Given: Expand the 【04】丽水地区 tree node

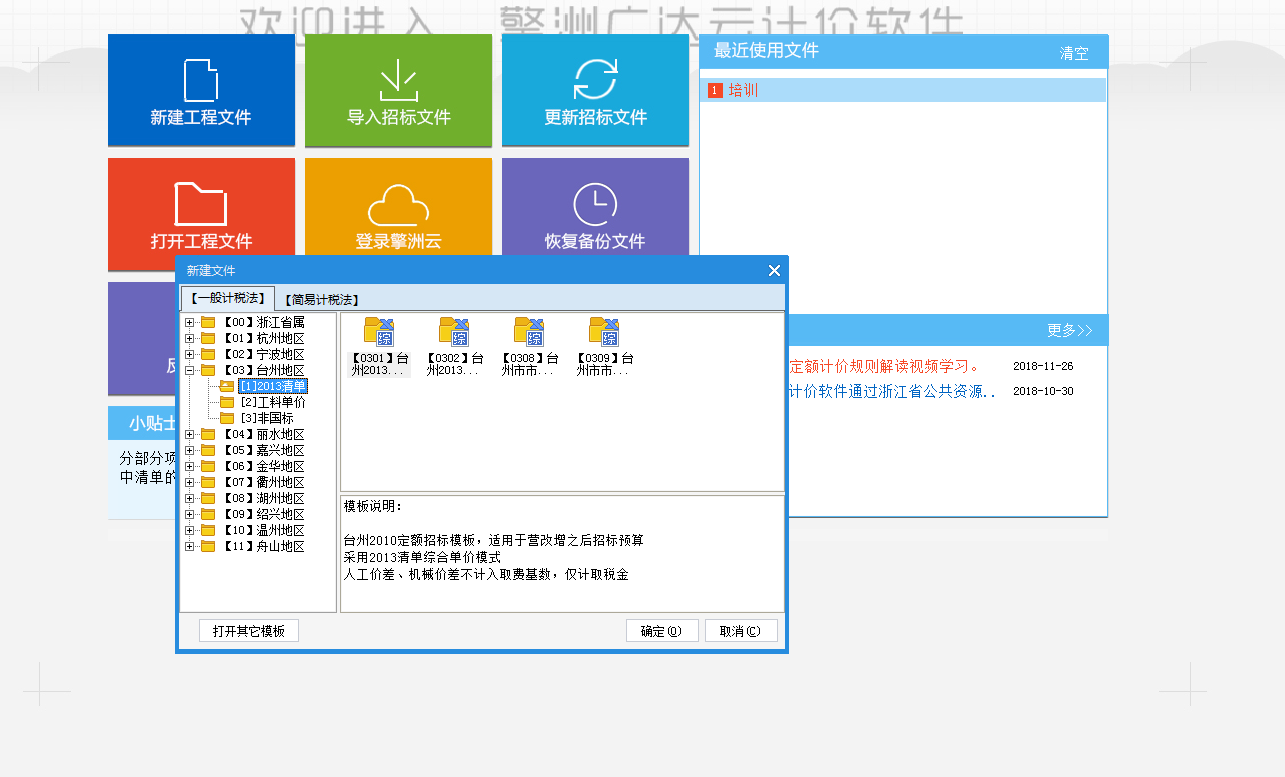Looking at the screenshot, I should pyautogui.click(x=189, y=435).
